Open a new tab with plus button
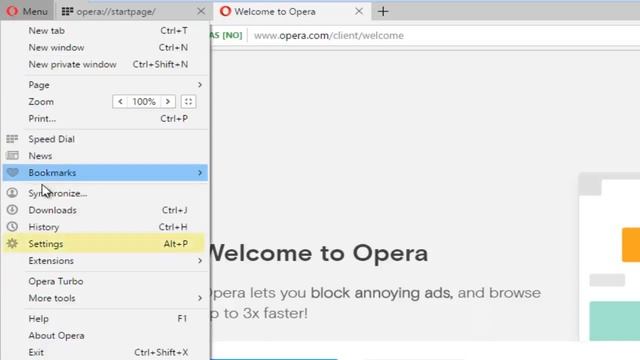 383,11
